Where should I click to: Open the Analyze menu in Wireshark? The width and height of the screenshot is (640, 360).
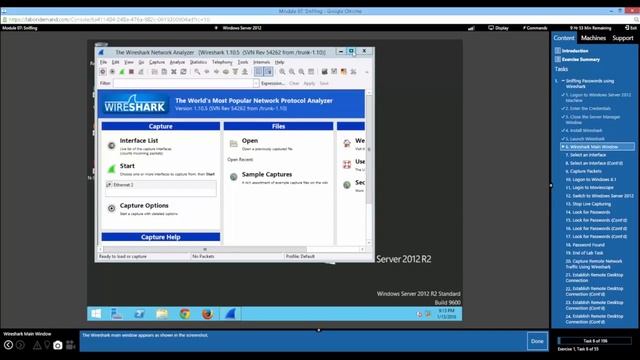pyautogui.click(x=177, y=62)
